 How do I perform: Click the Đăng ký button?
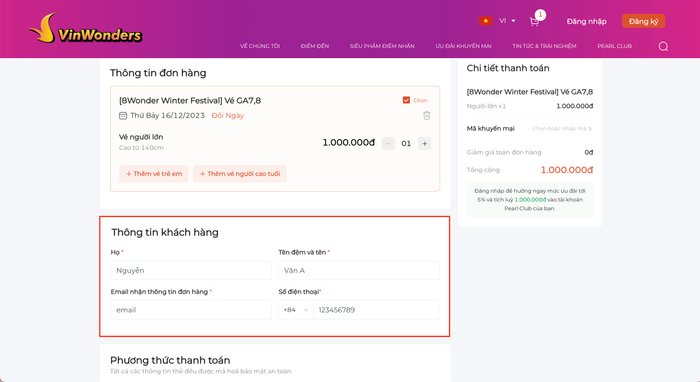(x=643, y=21)
